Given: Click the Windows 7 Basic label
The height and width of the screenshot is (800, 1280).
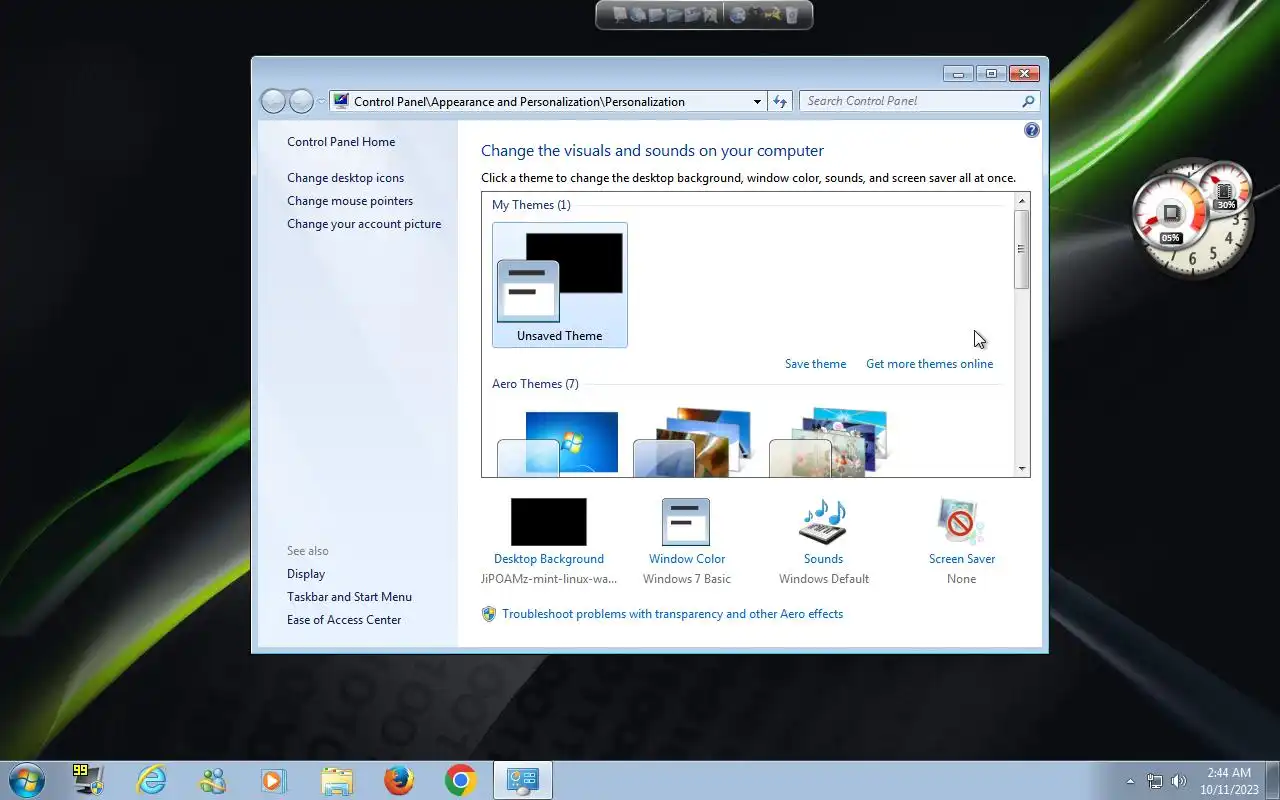Looking at the screenshot, I should 687,579.
